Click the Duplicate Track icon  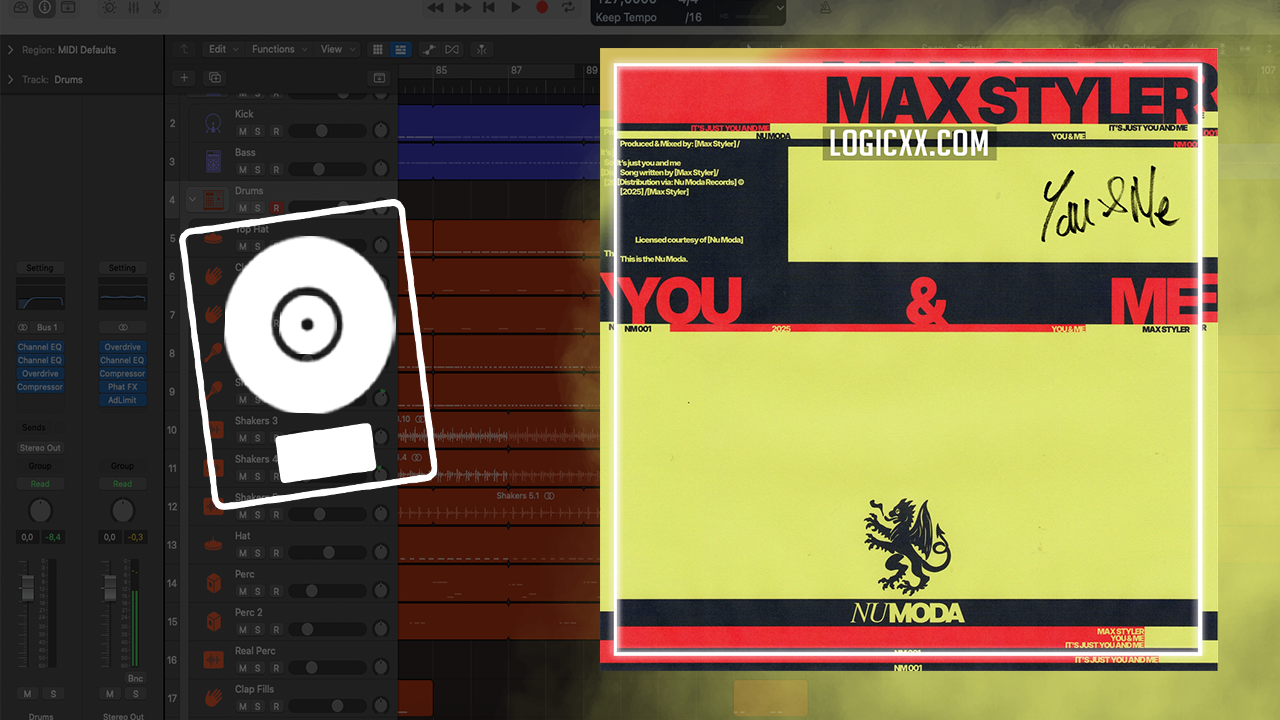pos(214,78)
